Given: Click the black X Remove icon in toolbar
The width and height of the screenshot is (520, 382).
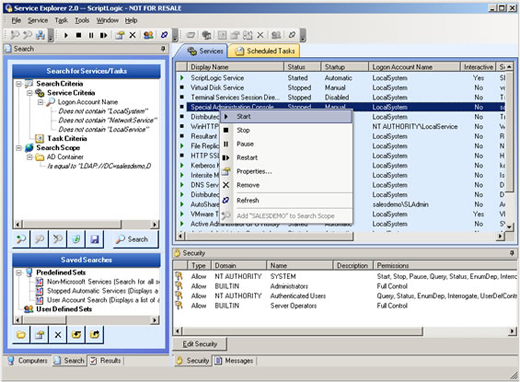Looking at the screenshot, I should 132,35.
